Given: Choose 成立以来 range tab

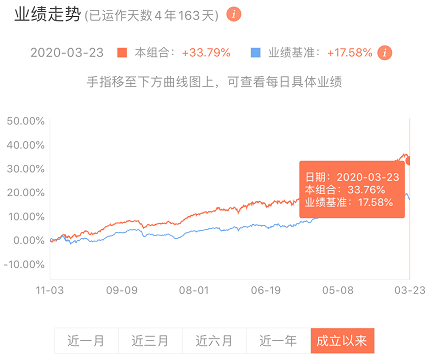Looking at the screenshot, I should pyautogui.click(x=342, y=341).
